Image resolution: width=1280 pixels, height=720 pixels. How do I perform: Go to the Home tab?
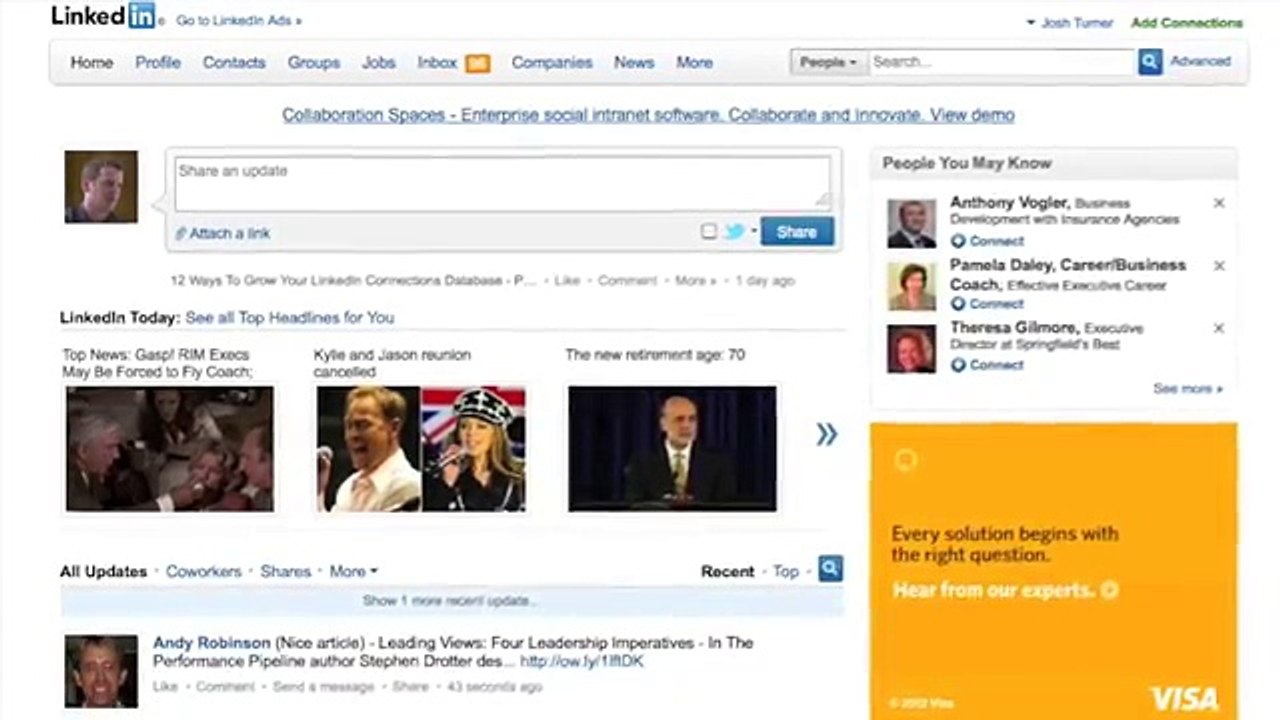91,63
